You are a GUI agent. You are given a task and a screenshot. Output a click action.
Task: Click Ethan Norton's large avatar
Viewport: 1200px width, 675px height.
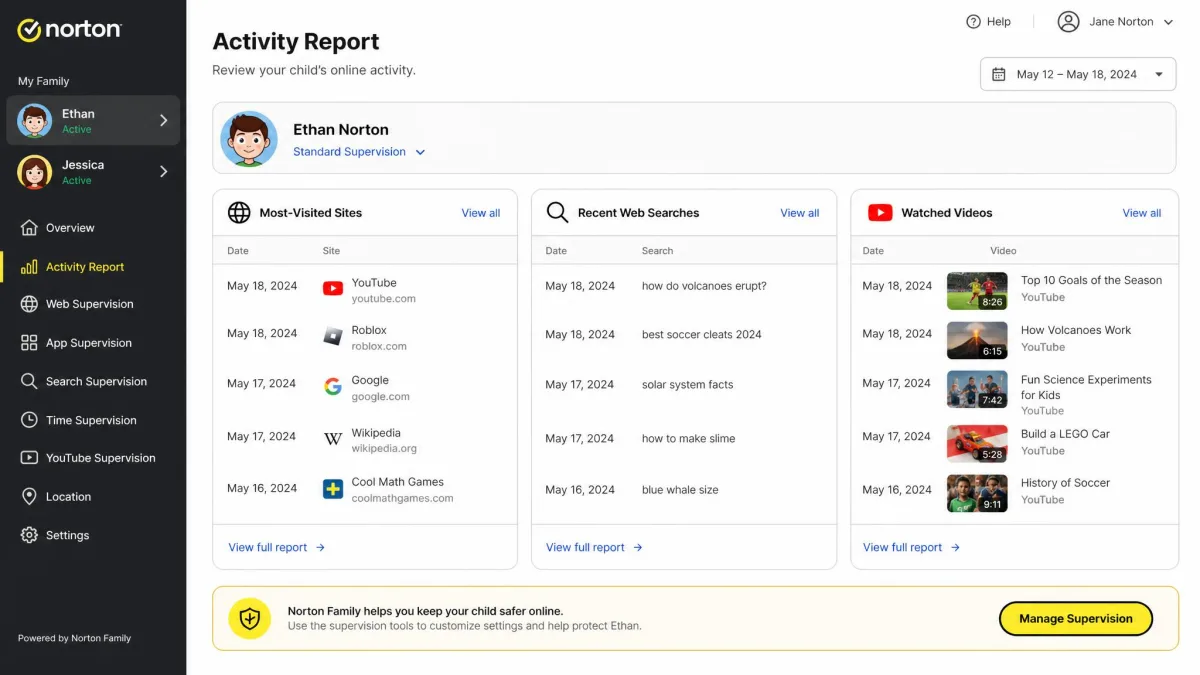(x=249, y=138)
